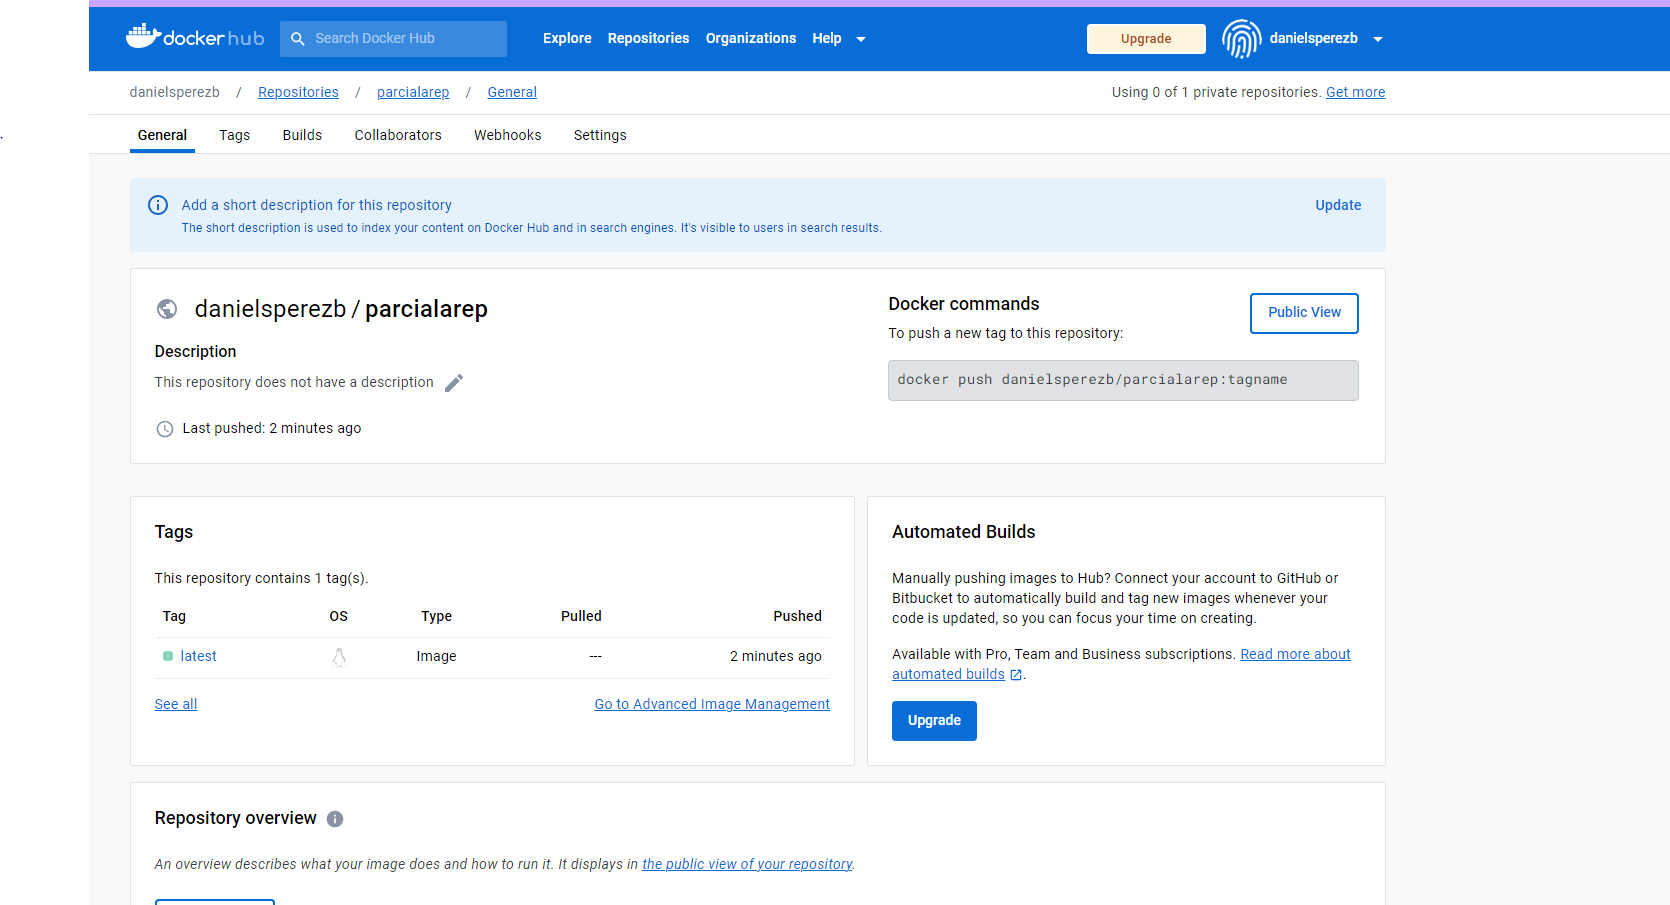Expand the Help menu chevron
1670x905 pixels.
pos(861,38)
